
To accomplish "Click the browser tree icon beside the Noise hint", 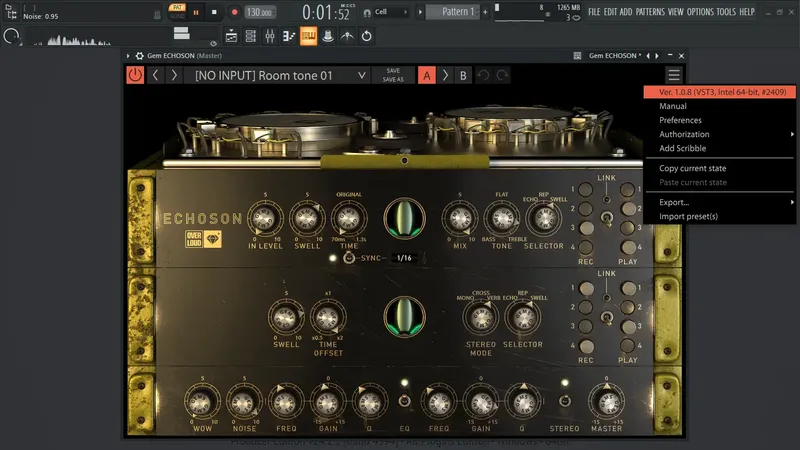I will tap(11, 12).
